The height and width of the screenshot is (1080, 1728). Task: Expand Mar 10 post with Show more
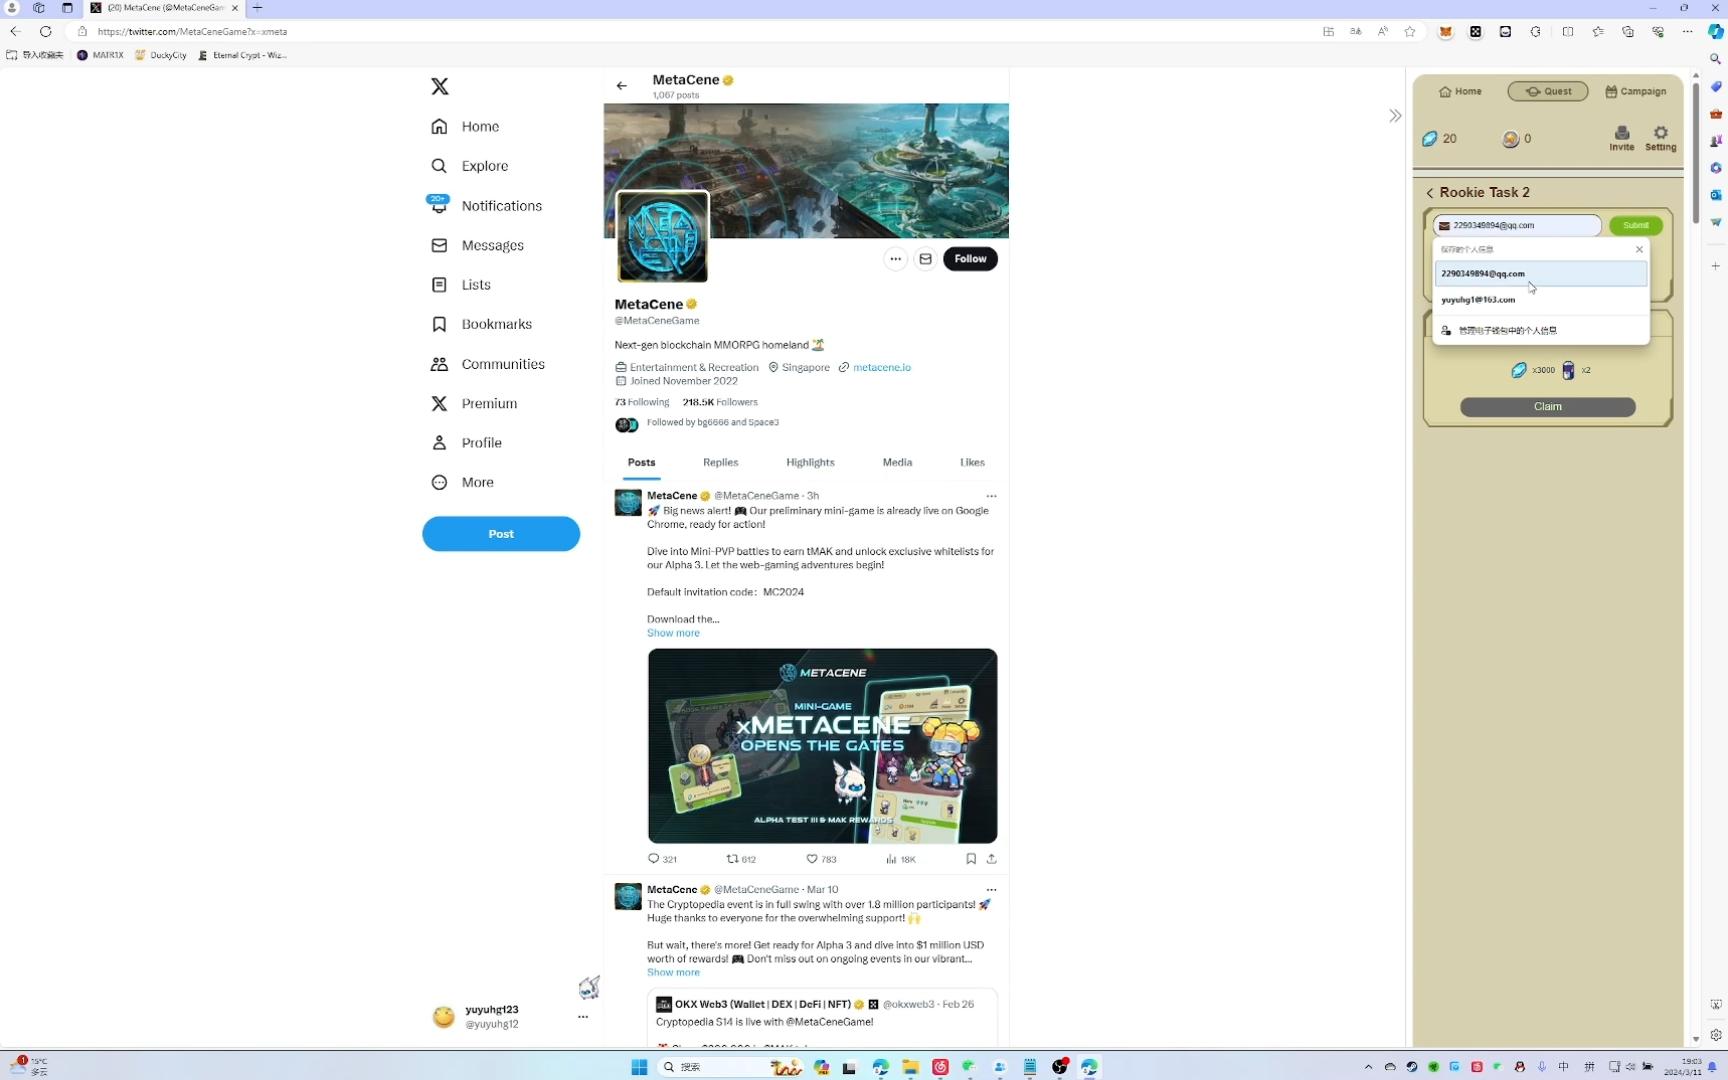click(x=673, y=973)
